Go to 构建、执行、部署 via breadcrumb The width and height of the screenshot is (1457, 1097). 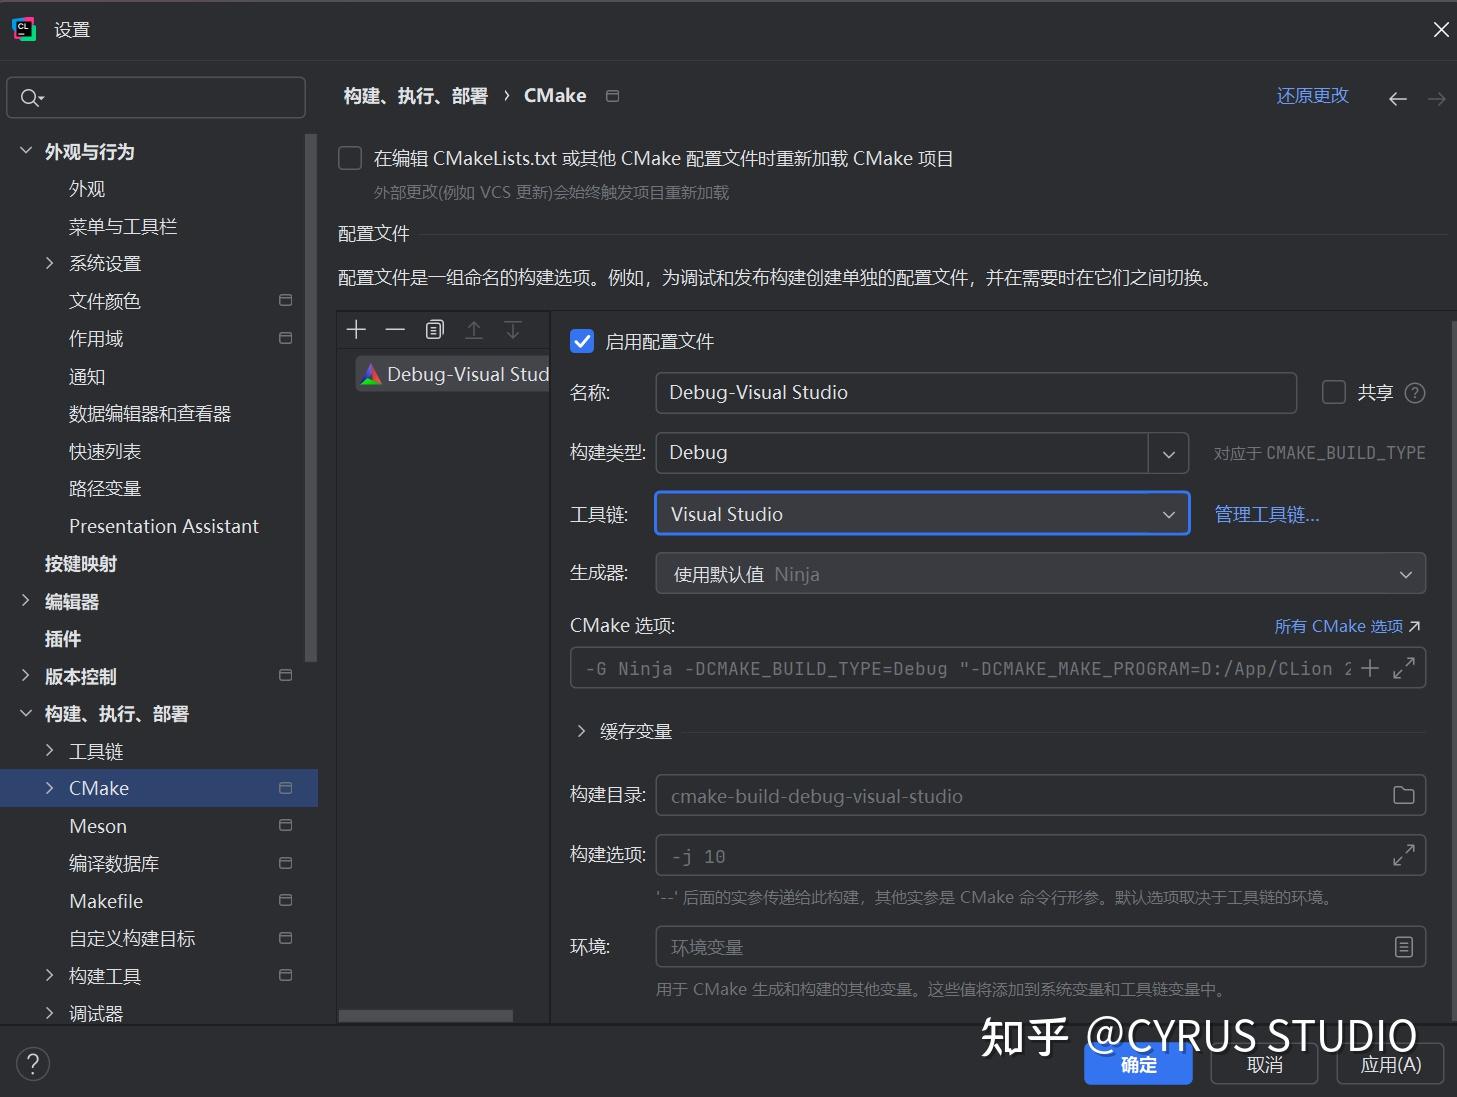pyautogui.click(x=415, y=95)
